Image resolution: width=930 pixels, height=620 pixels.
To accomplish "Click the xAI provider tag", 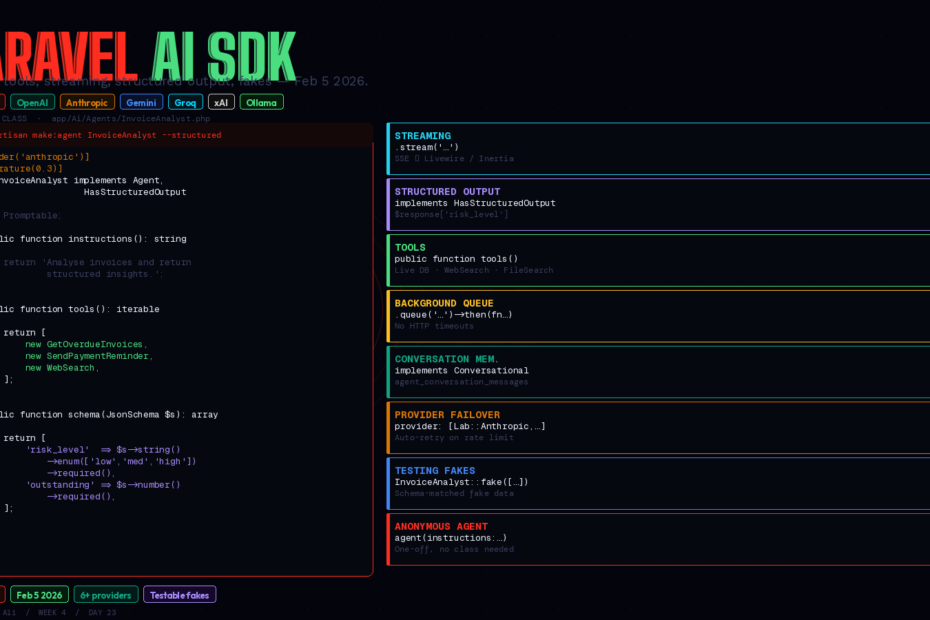I will (221, 102).
